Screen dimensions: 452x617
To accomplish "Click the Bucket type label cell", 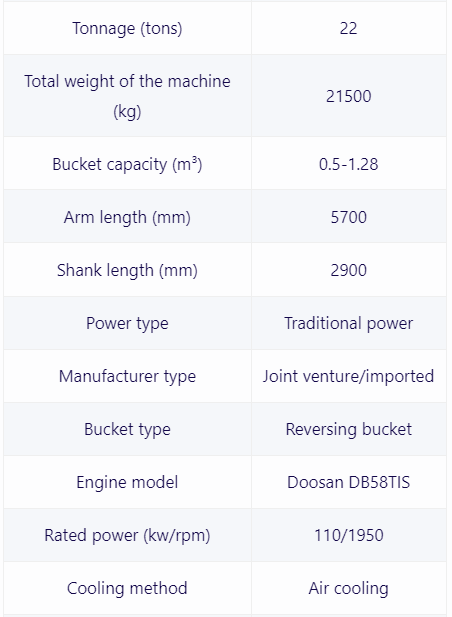I will [127, 429].
